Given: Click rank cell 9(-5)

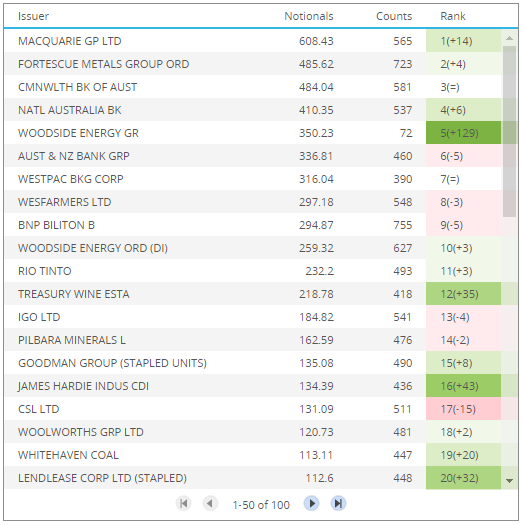Looking at the screenshot, I should 463,225.
